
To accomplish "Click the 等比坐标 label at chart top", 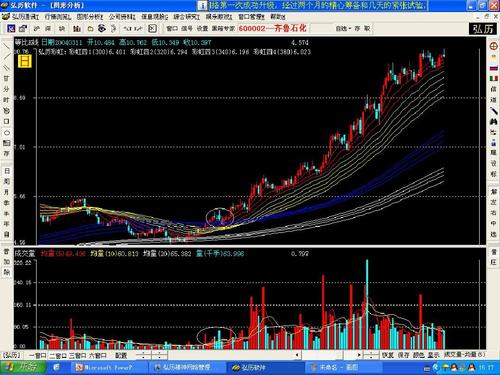I will (x=27, y=42).
